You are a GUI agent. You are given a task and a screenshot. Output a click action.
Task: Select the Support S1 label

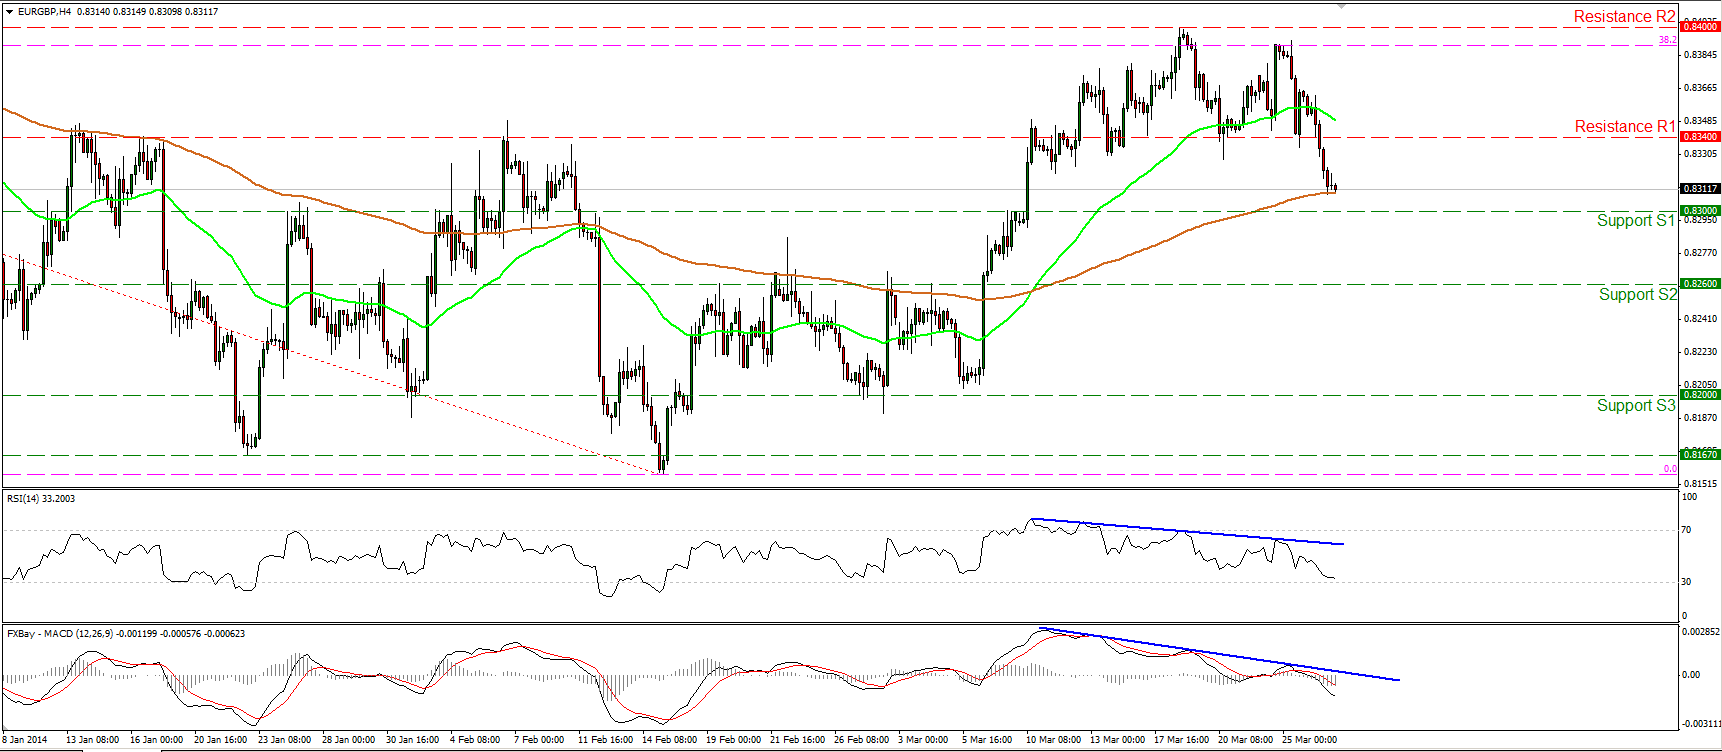(x=1635, y=221)
